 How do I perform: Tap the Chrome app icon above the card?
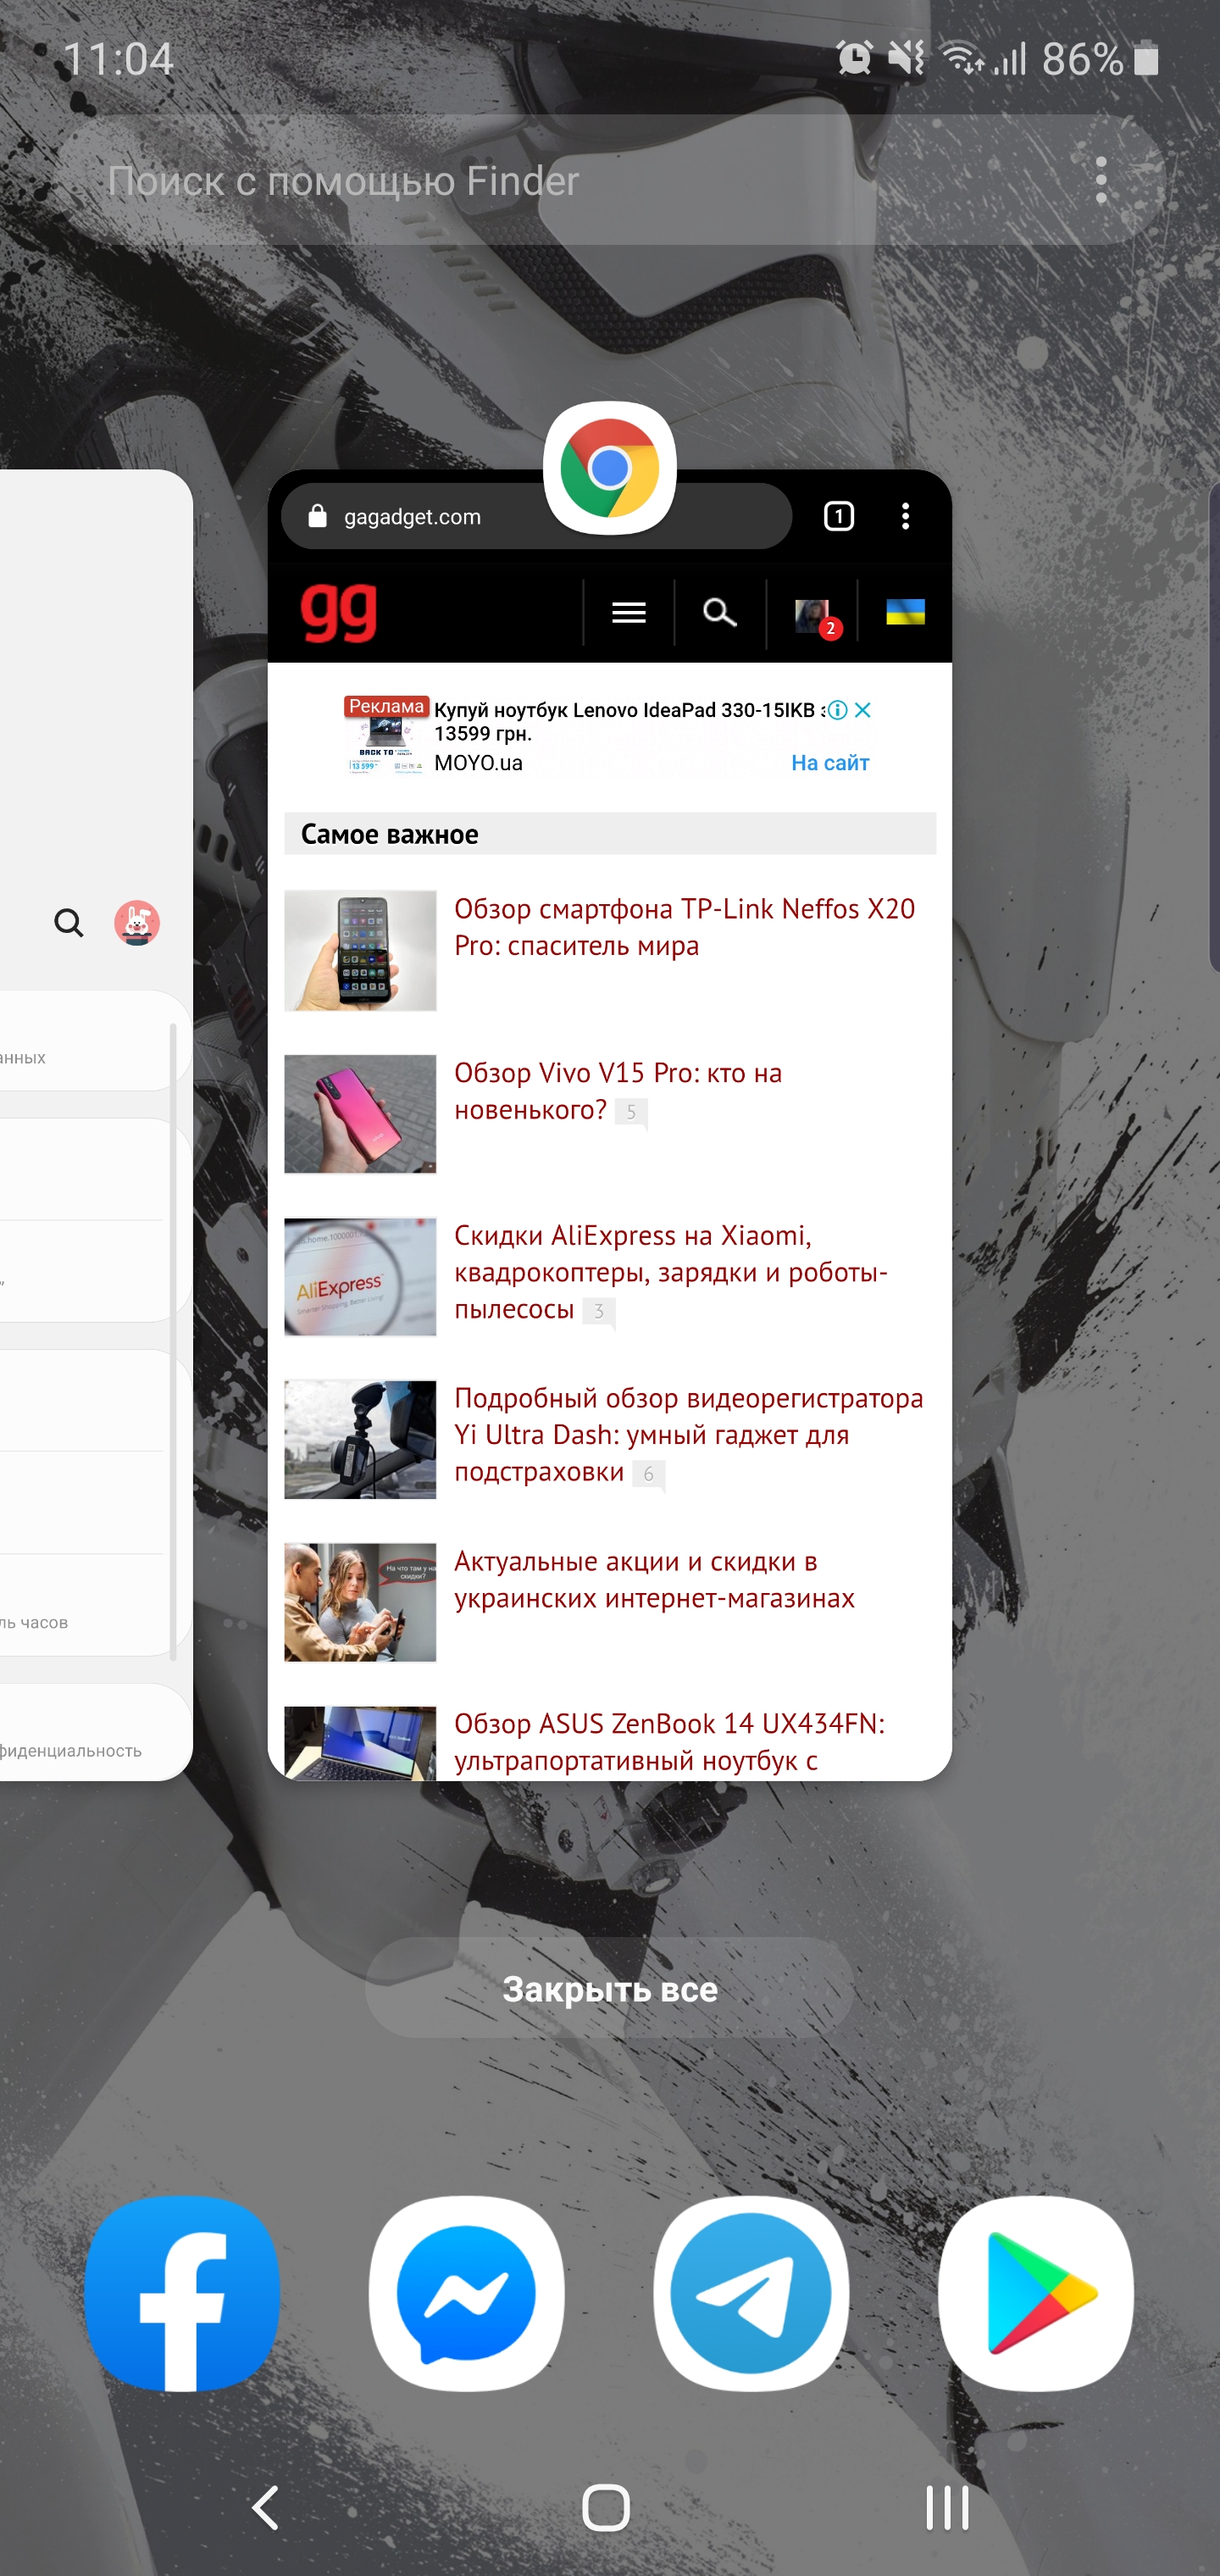(x=609, y=468)
